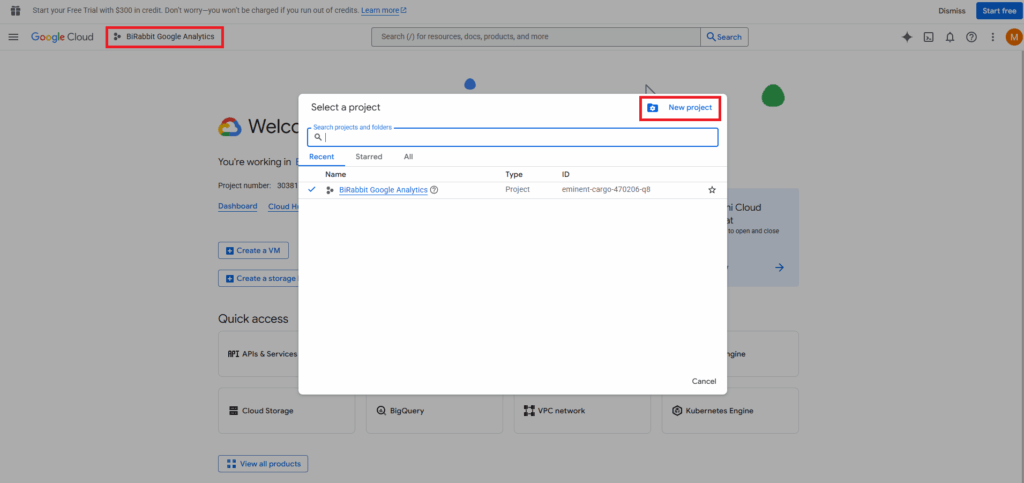Dismiss the free trial banner

[952, 10]
